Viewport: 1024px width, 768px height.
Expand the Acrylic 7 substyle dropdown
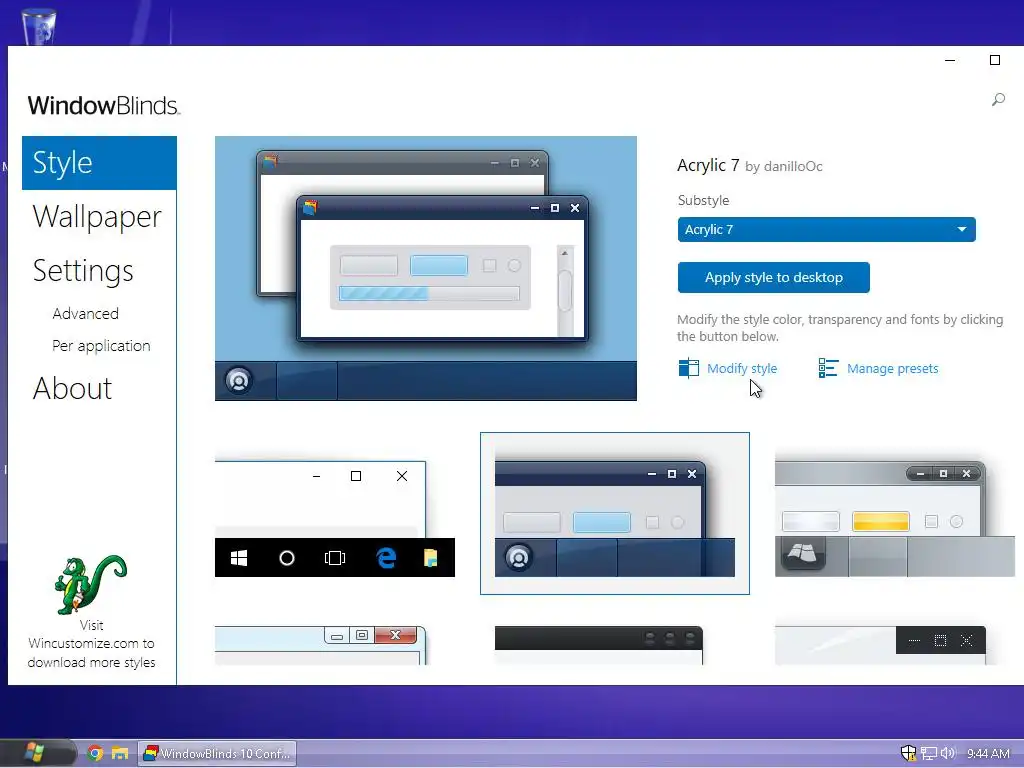[x=826, y=229]
